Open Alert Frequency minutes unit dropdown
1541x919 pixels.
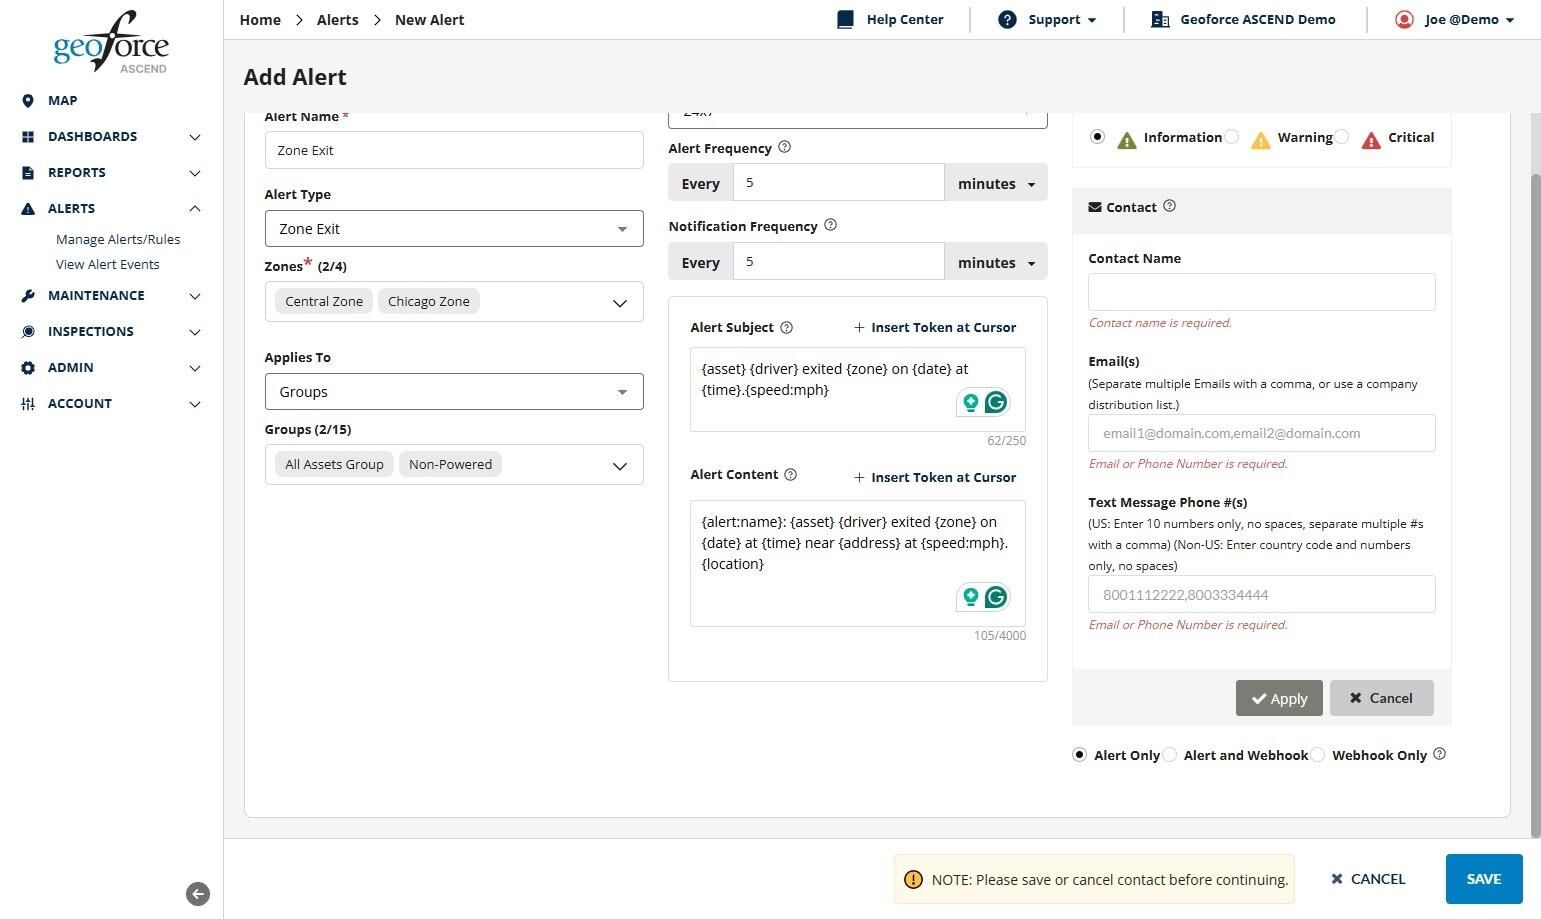996,183
